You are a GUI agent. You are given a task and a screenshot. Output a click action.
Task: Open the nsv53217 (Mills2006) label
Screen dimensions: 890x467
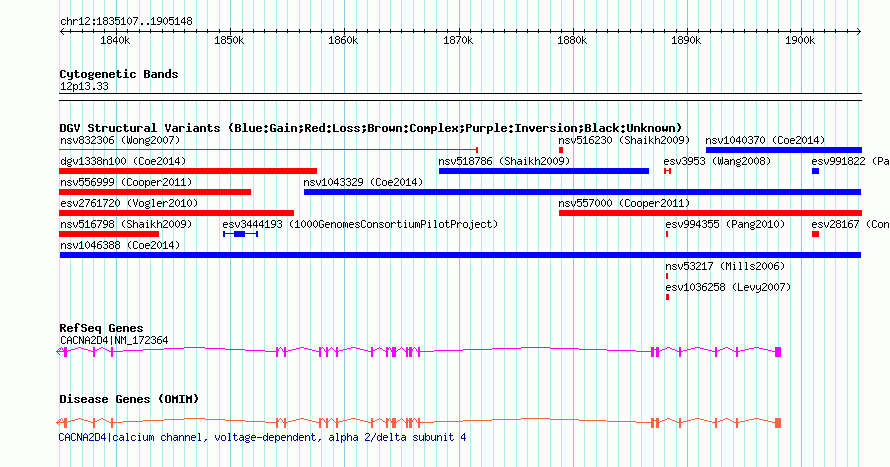click(x=725, y=266)
